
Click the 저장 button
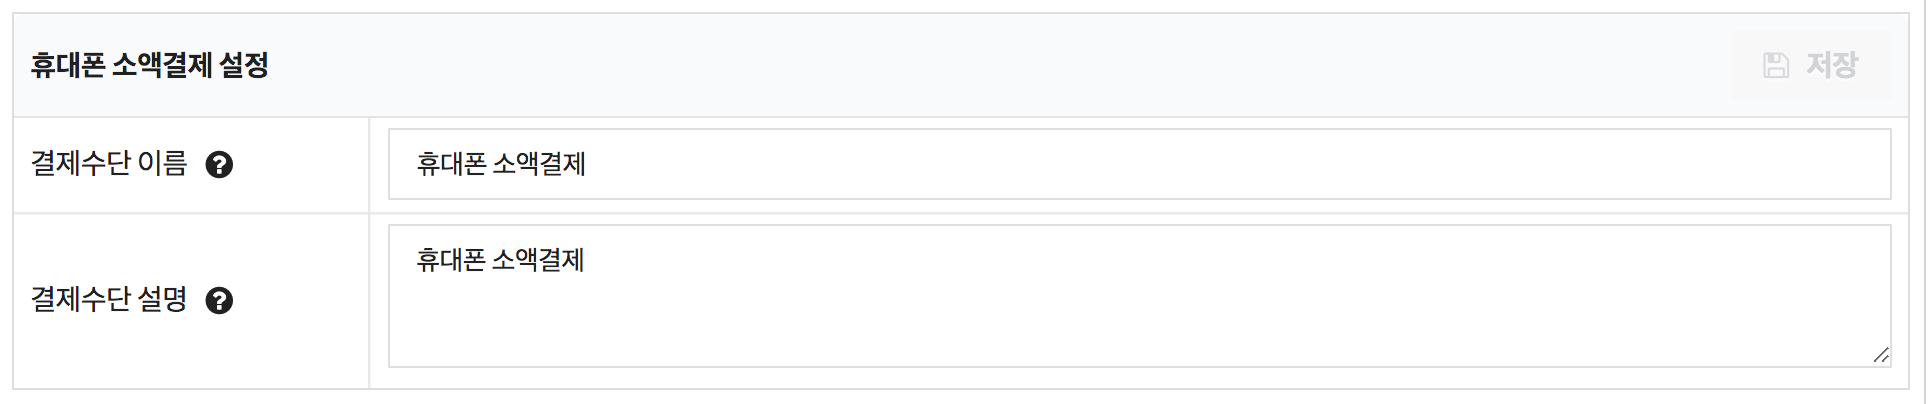tap(1811, 66)
